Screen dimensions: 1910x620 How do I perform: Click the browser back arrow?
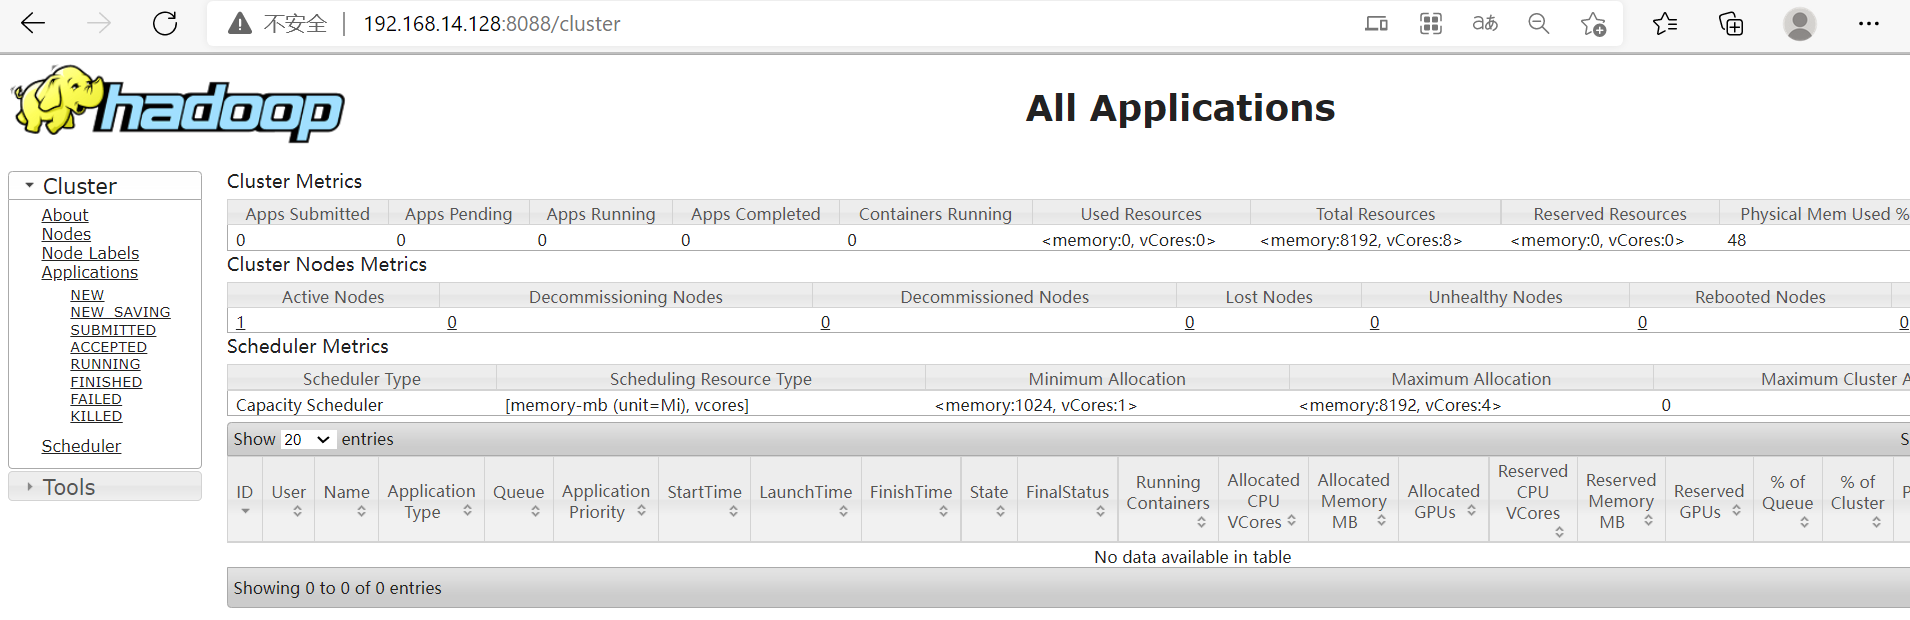pyautogui.click(x=33, y=23)
